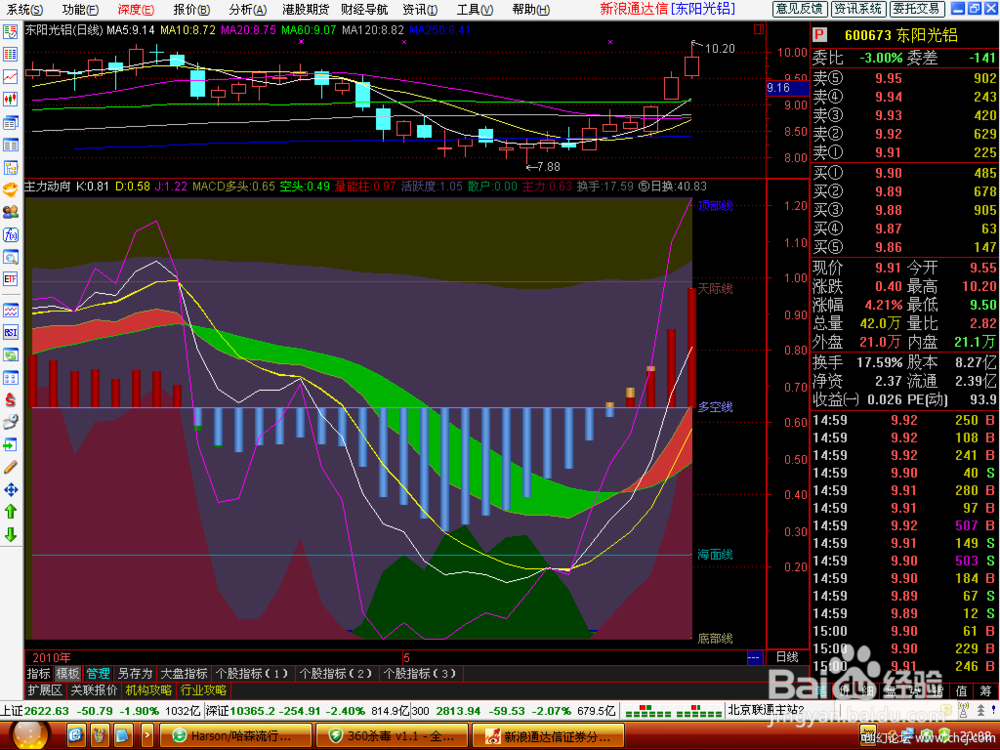The width and height of the screenshot is (1000, 750).
Task: Select the 模板 tab
Action: [67, 673]
